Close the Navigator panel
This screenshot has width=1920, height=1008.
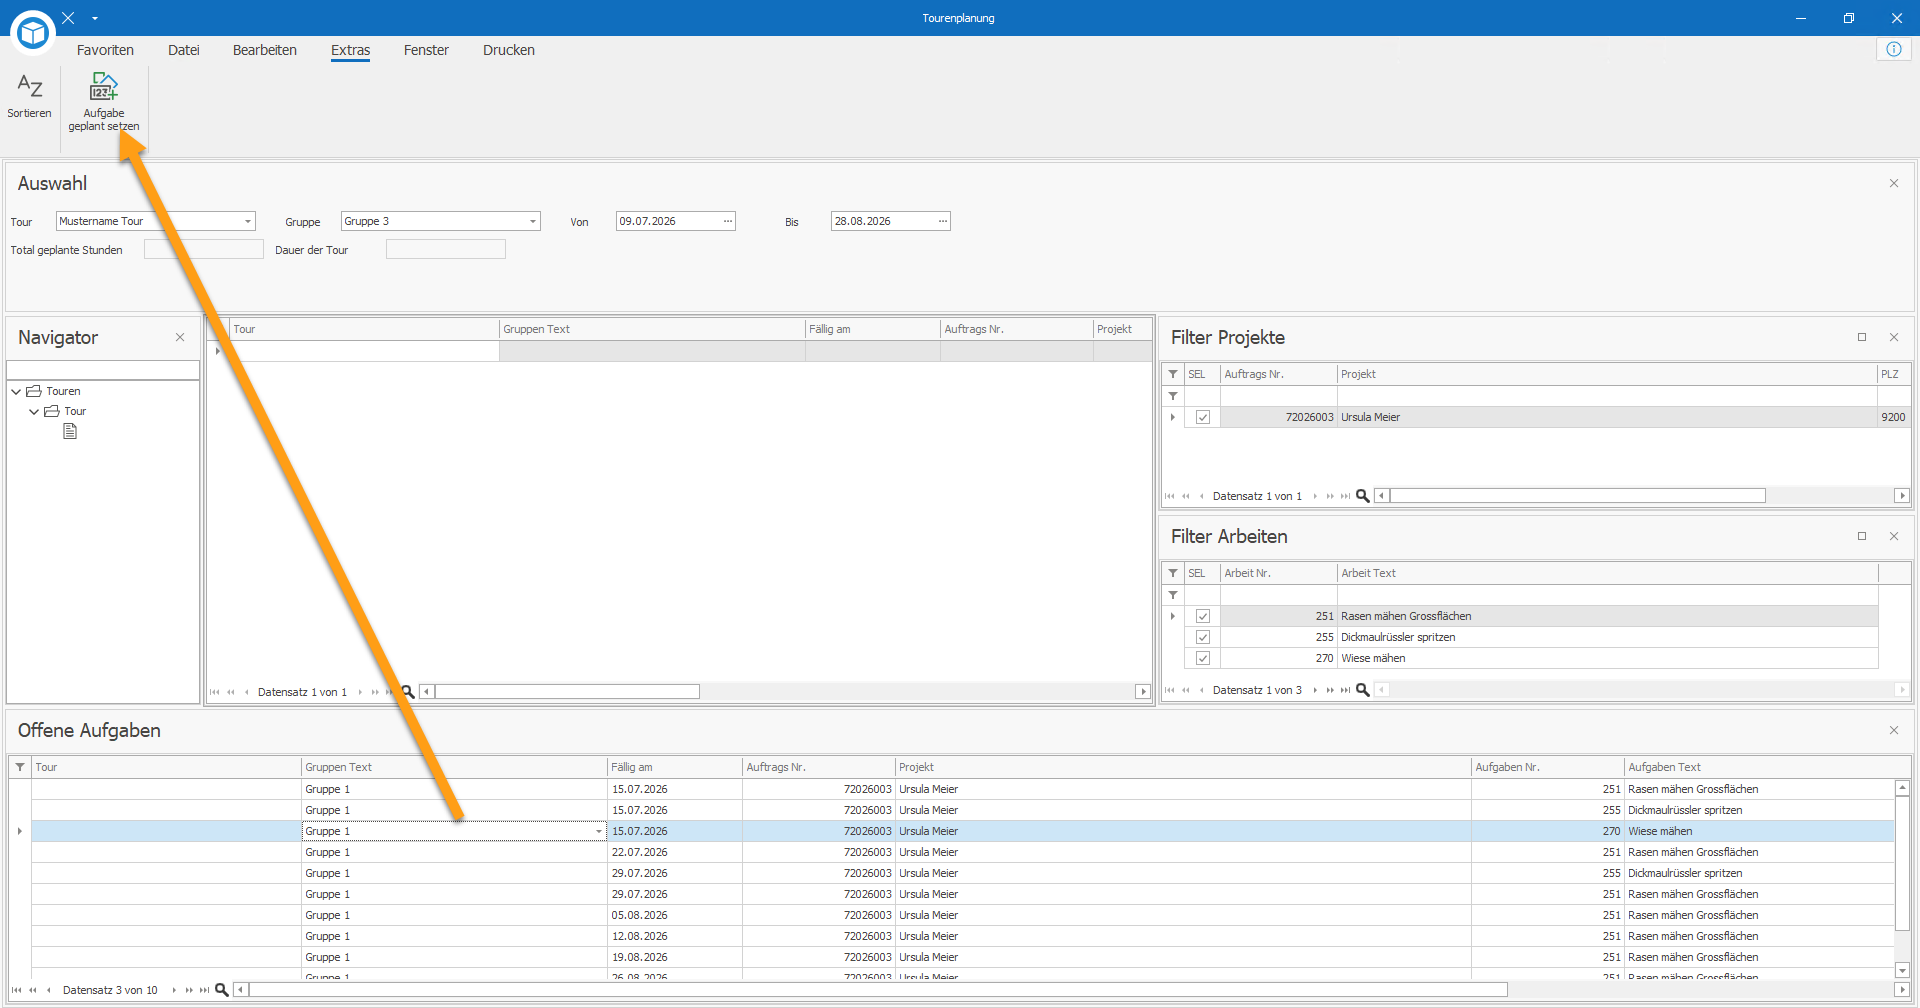pos(180,337)
